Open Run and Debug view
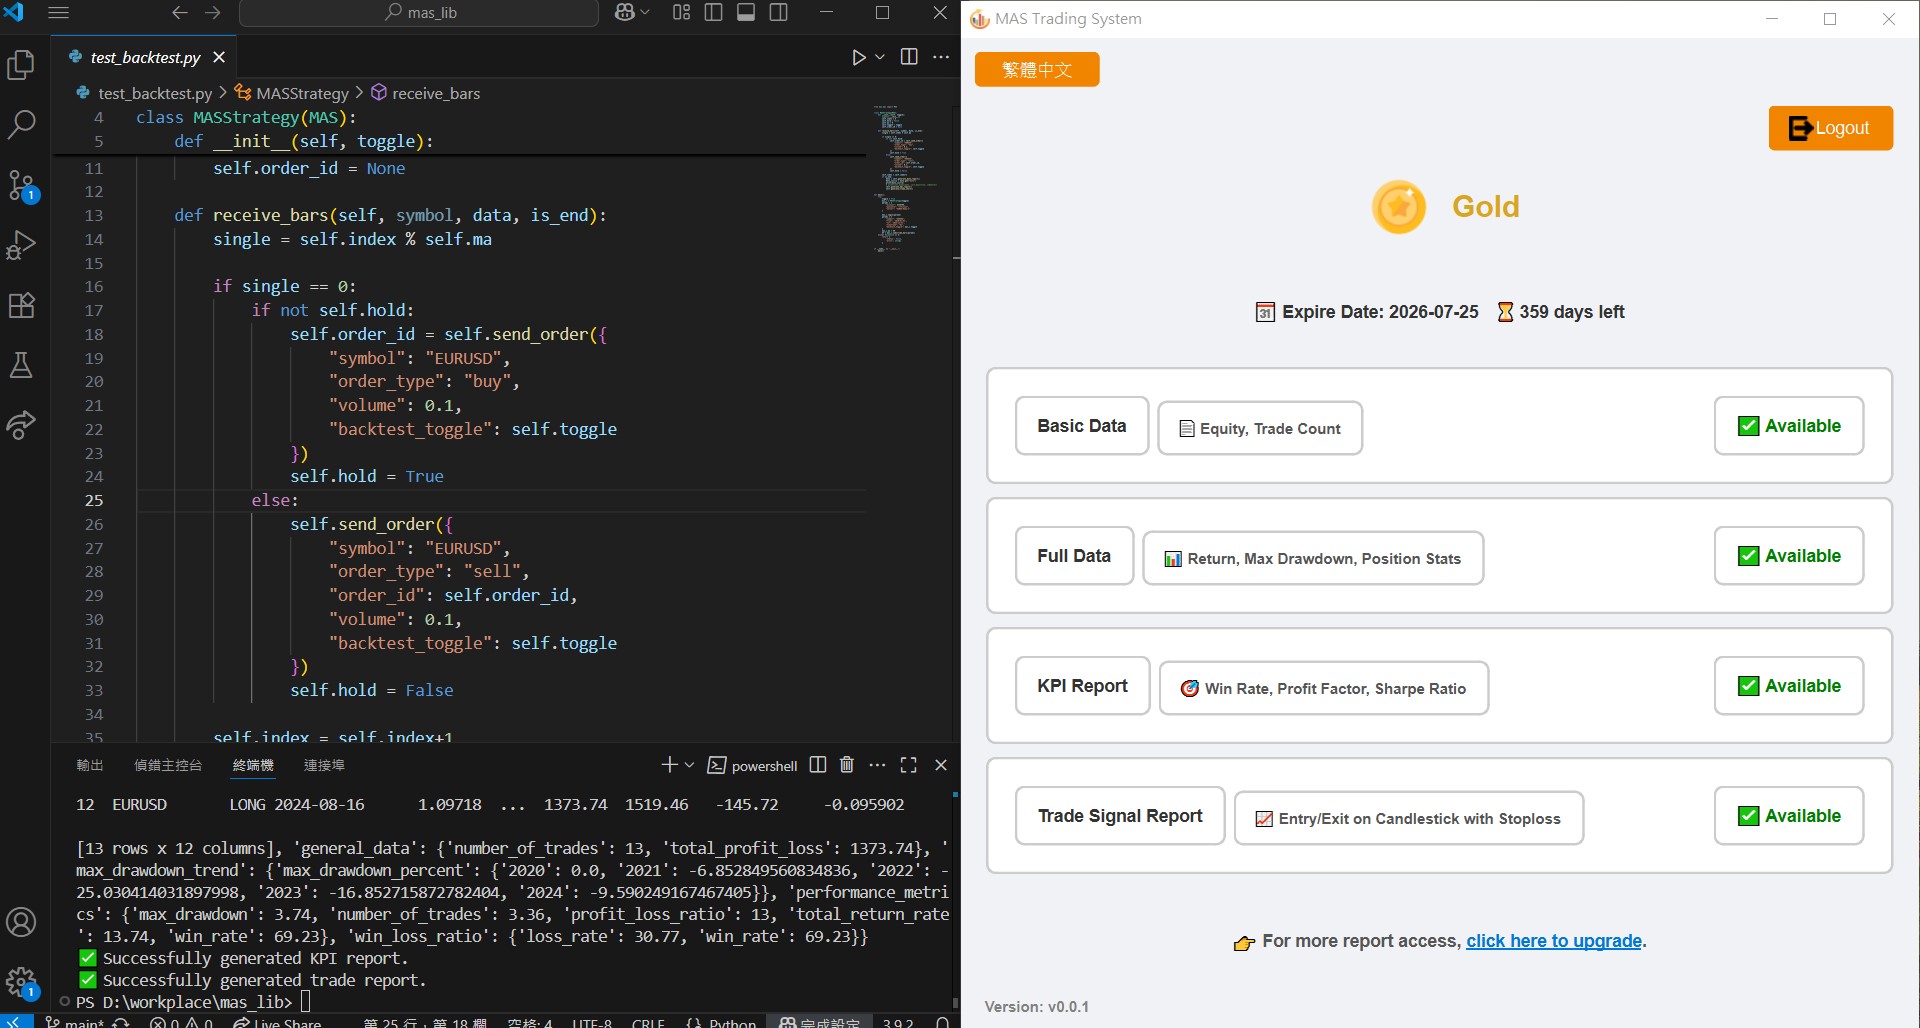 pos(21,245)
